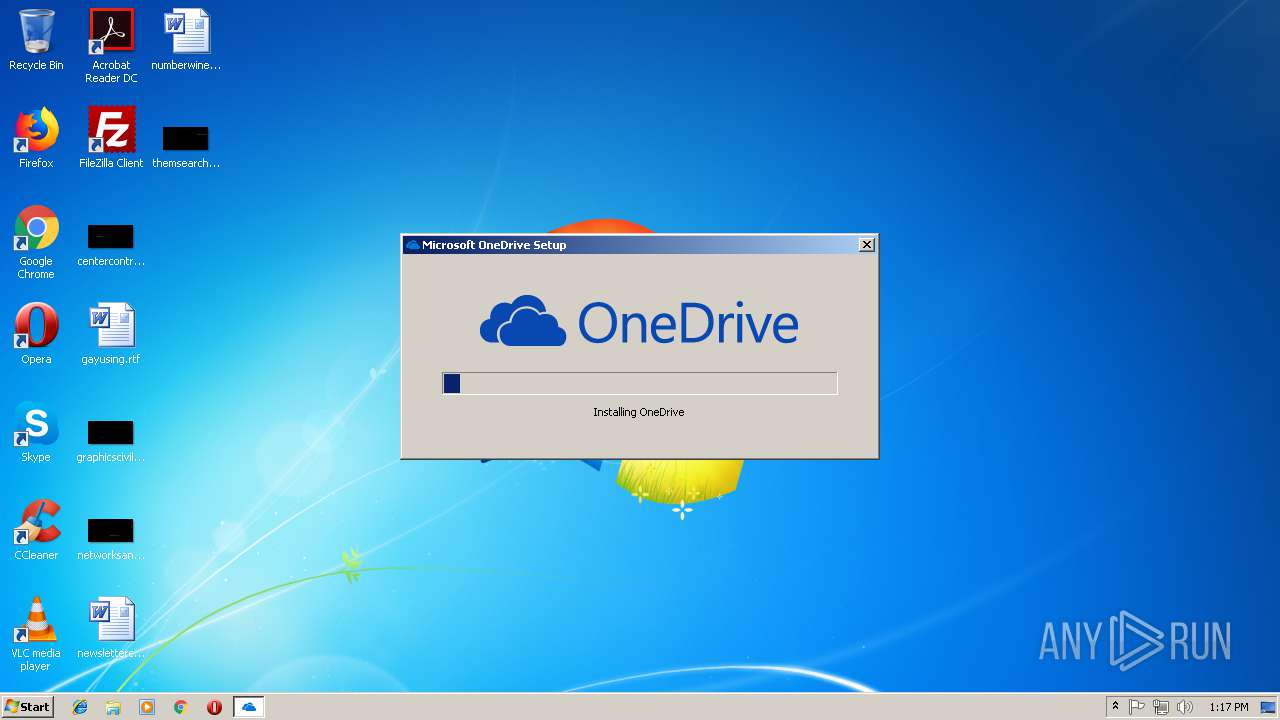The height and width of the screenshot is (720, 1280).
Task: Click the OneDrive cloud logo
Action: coord(523,321)
